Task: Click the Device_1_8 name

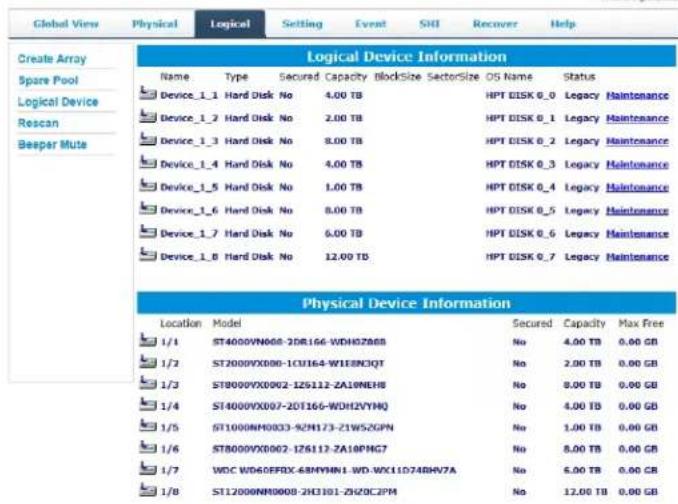Action: pos(189,257)
